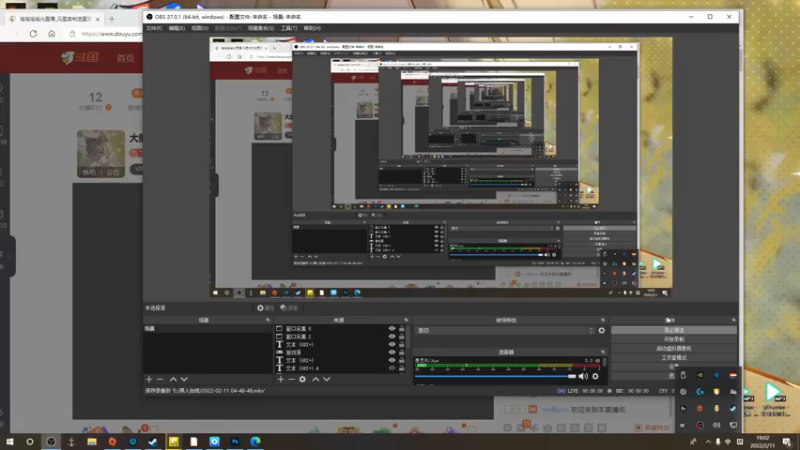Toggle lock of 窗口采集 2 source
The width and height of the screenshot is (800, 450).
[x=402, y=337]
